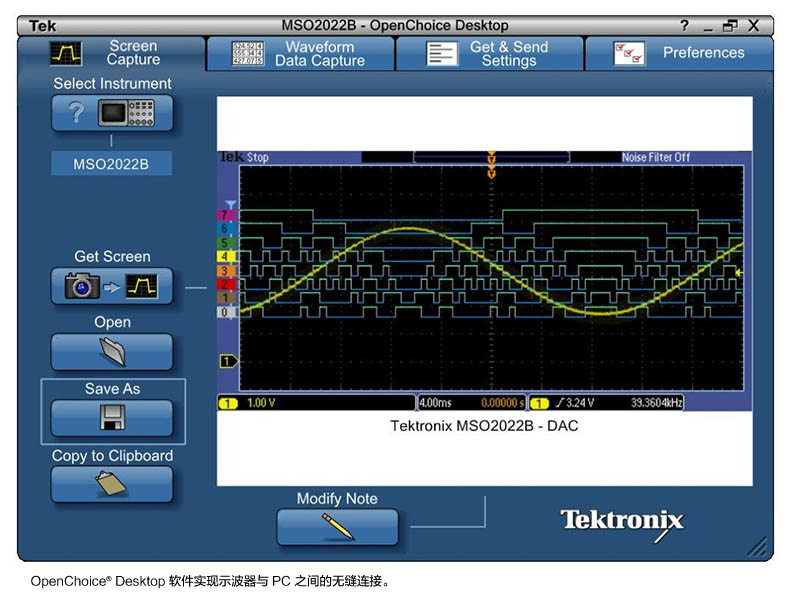790x606 pixels.
Task: Click the captured oscilloscope screen image
Action: pos(484,280)
